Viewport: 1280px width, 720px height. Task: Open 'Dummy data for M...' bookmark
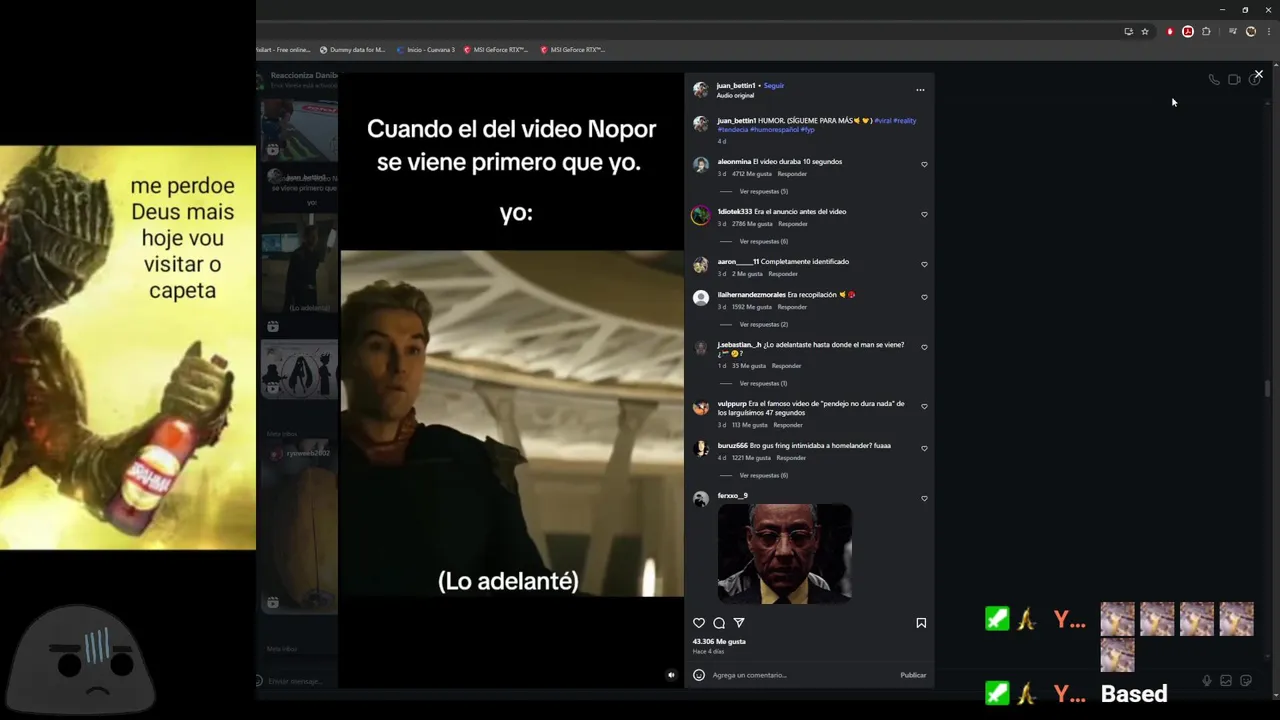[352, 50]
